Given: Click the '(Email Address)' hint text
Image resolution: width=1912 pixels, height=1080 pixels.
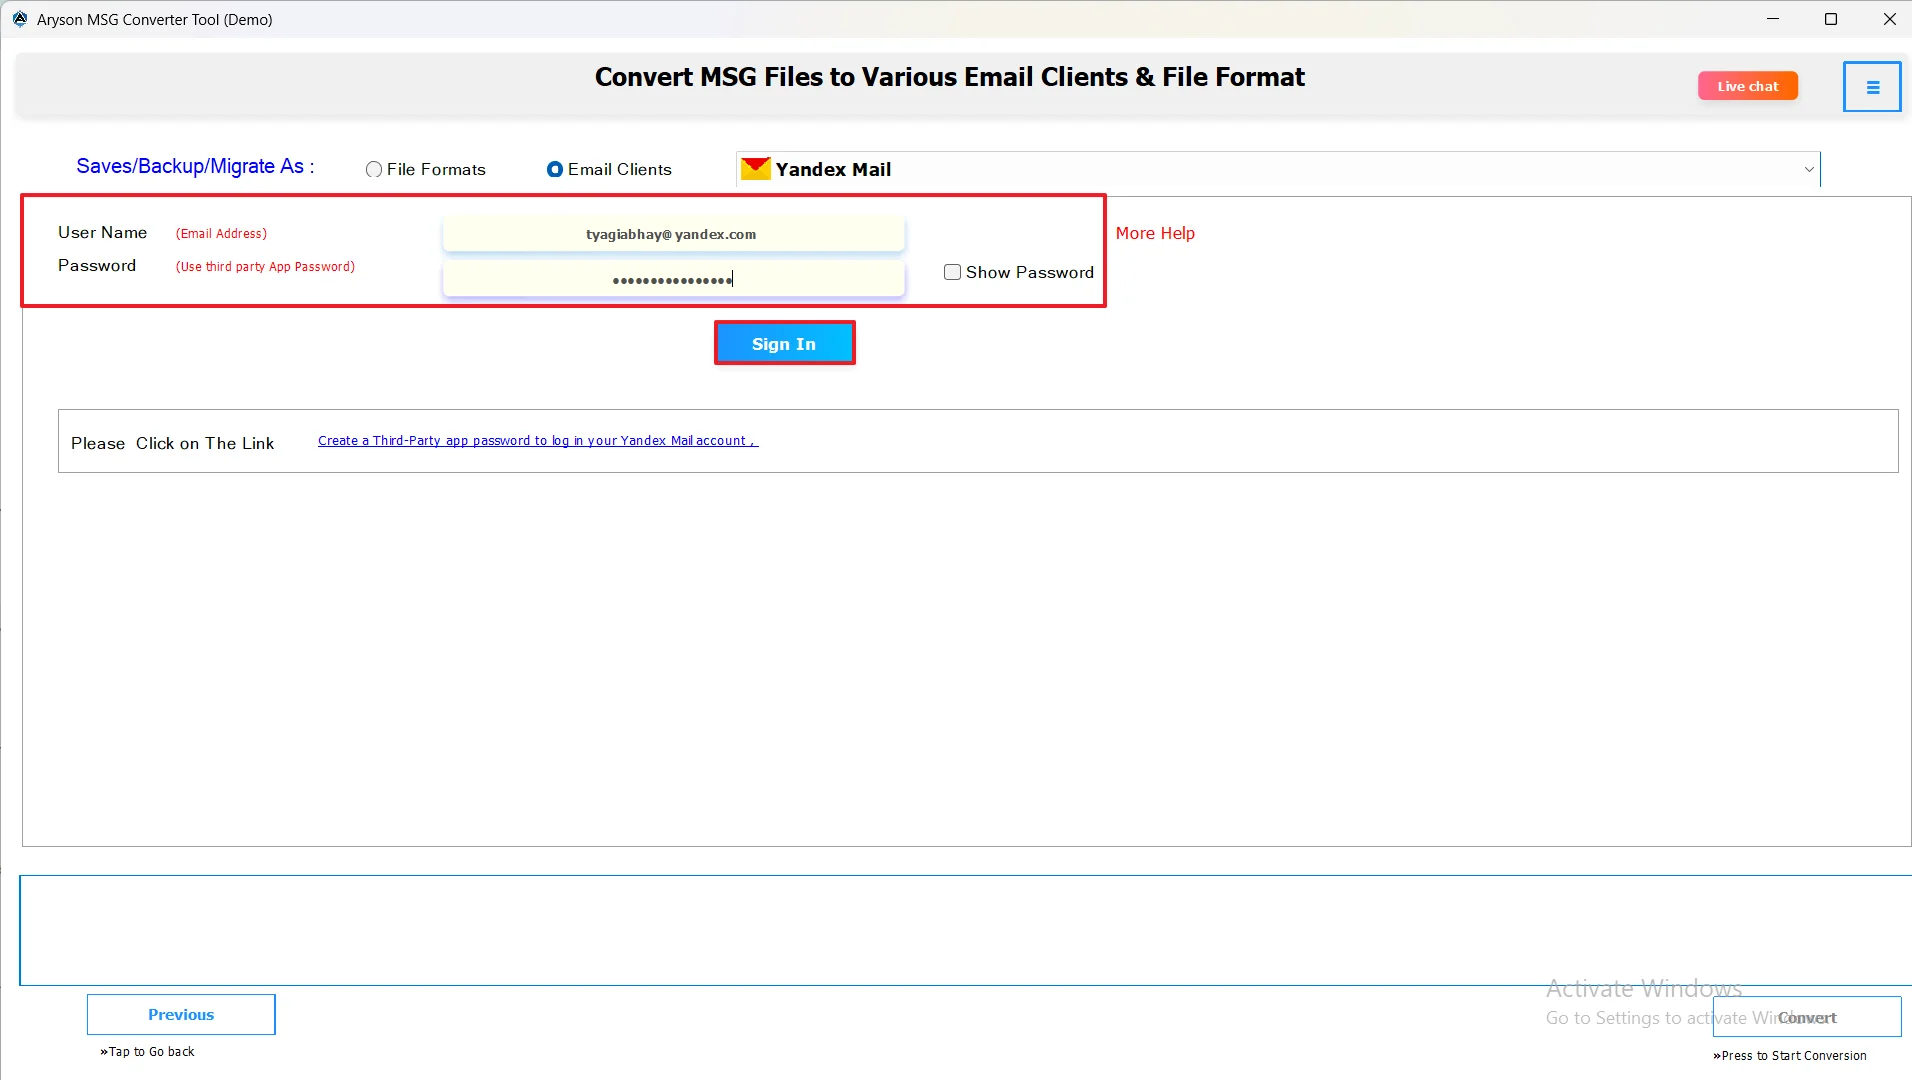Looking at the screenshot, I should pos(221,234).
